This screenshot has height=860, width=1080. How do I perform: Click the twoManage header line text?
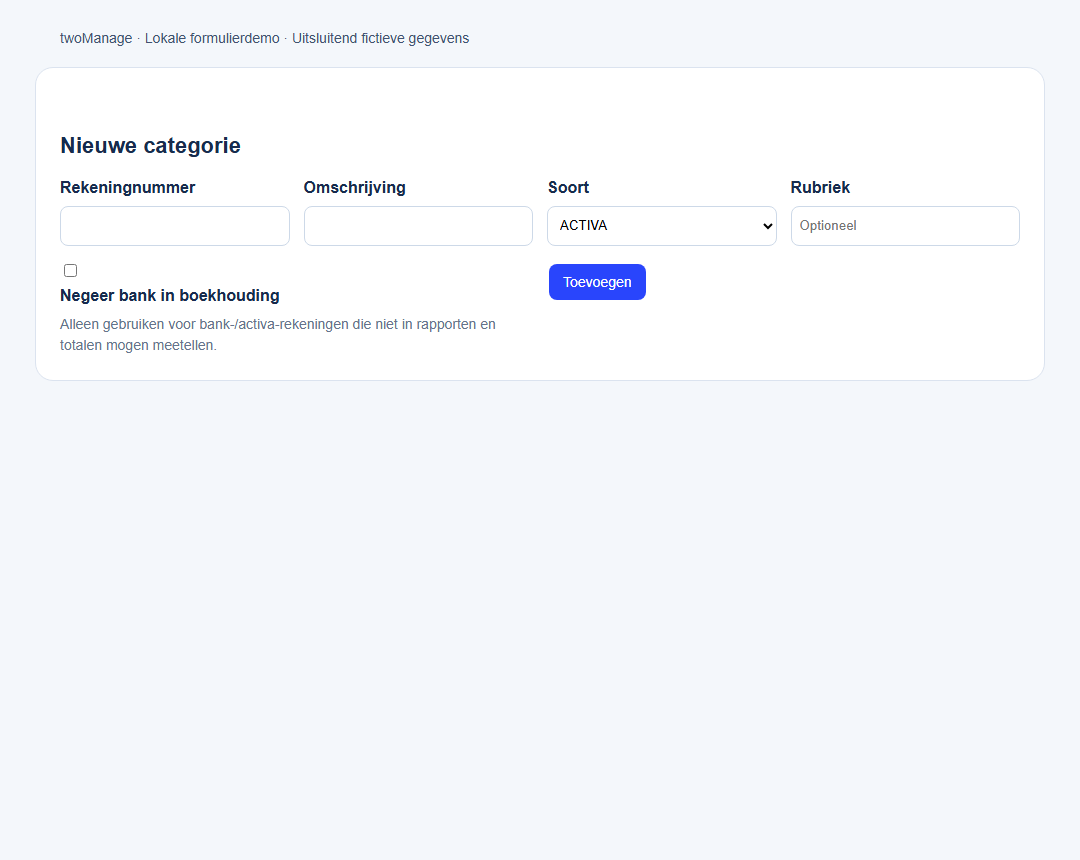pos(264,39)
